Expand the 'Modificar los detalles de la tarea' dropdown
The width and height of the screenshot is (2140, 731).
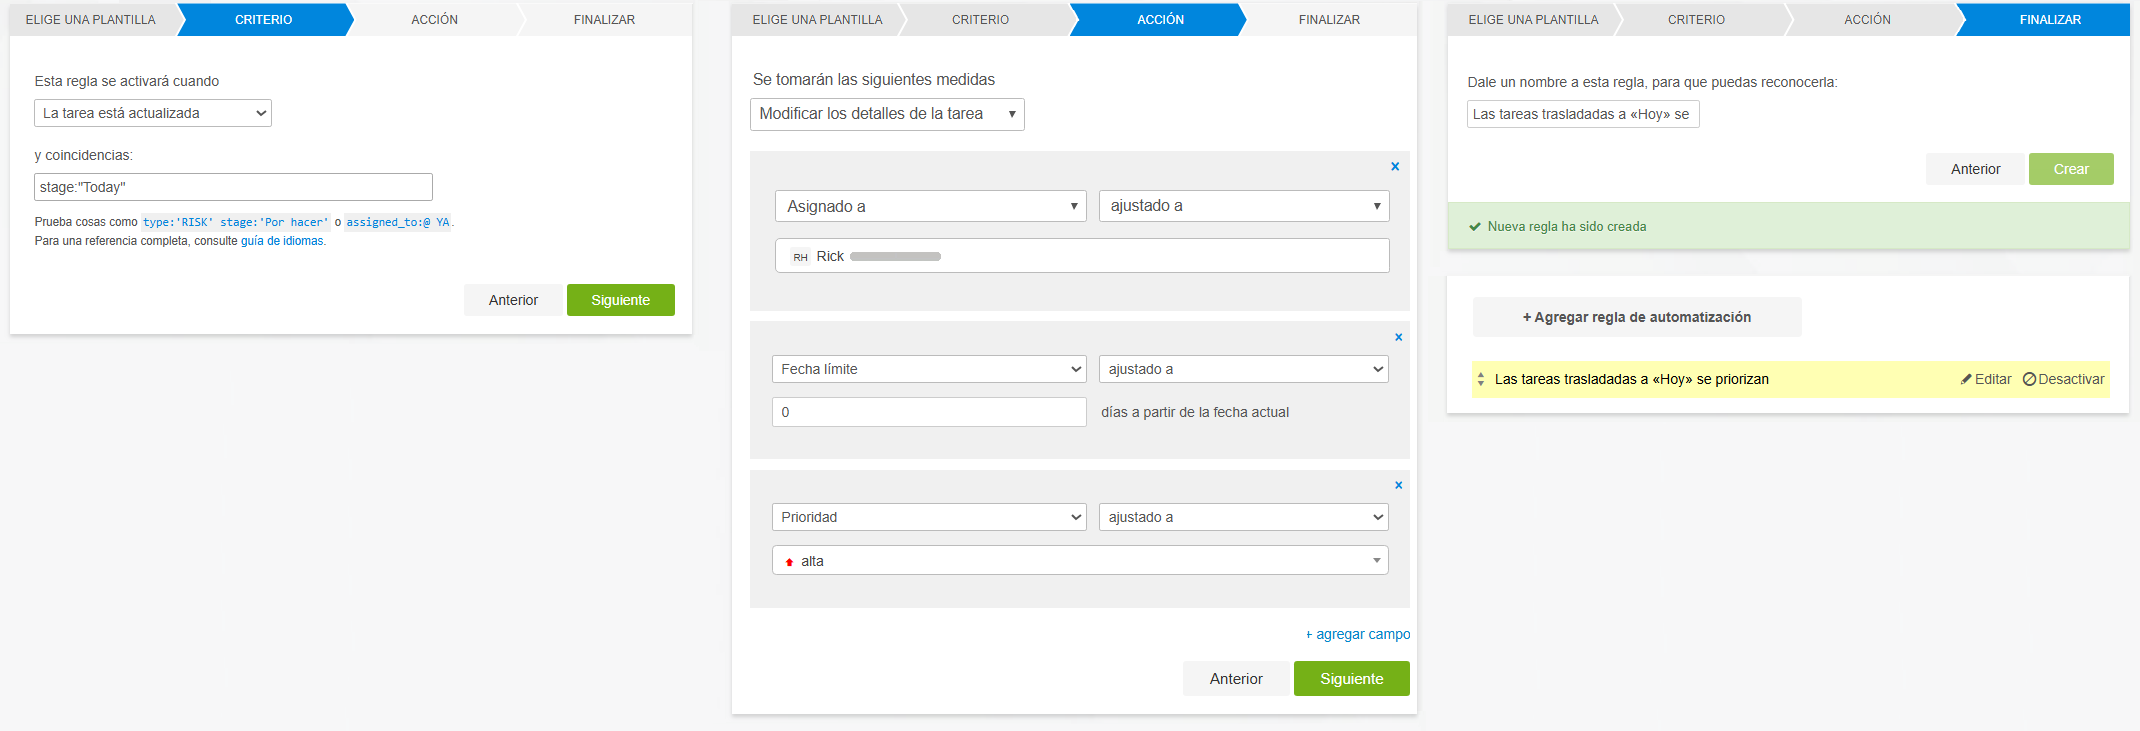pyautogui.click(x=887, y=115)
